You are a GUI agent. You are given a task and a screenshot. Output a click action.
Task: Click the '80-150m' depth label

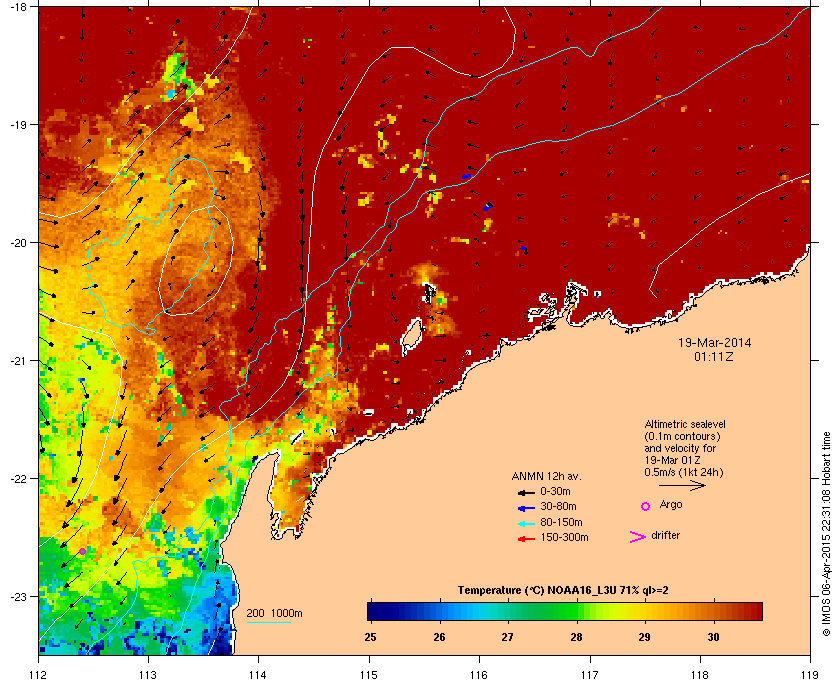[561, 522]
